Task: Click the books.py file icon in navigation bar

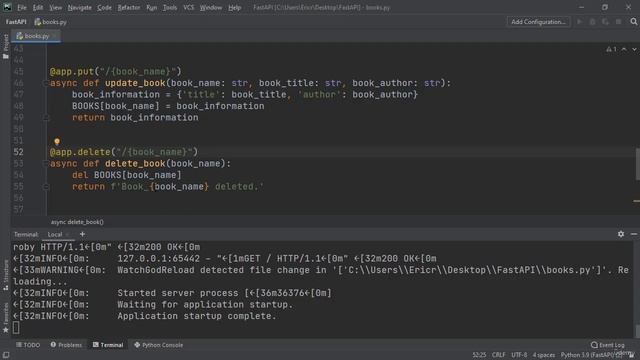Action: [x=38, y=22]
